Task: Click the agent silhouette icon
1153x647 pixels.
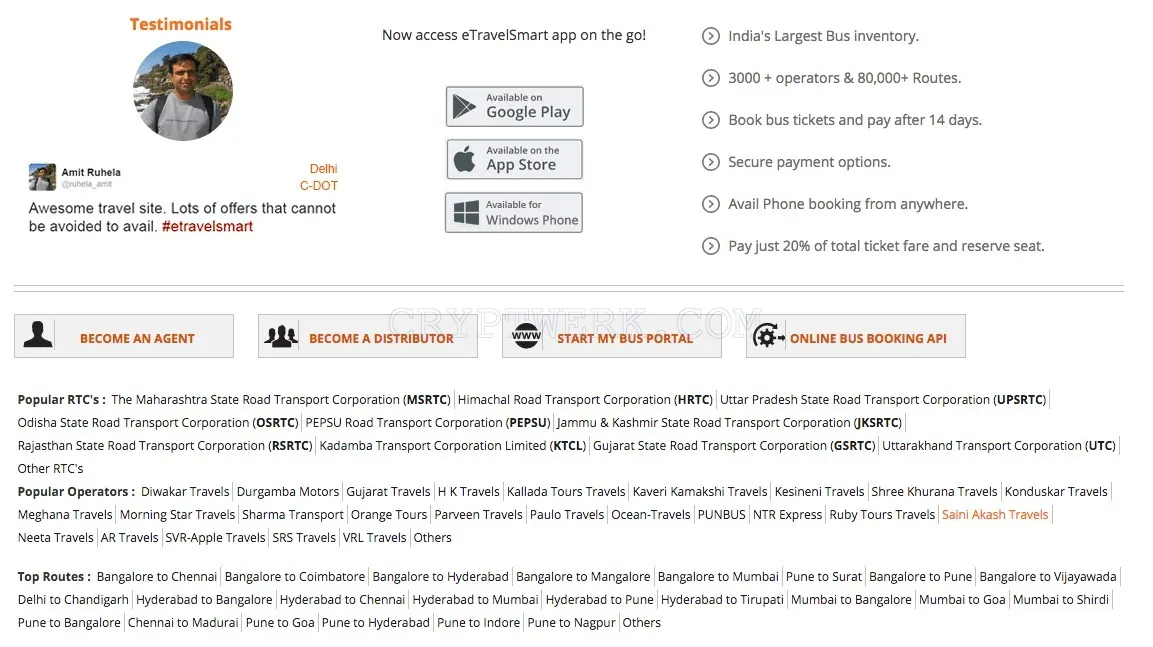Action: click(38, 335)
